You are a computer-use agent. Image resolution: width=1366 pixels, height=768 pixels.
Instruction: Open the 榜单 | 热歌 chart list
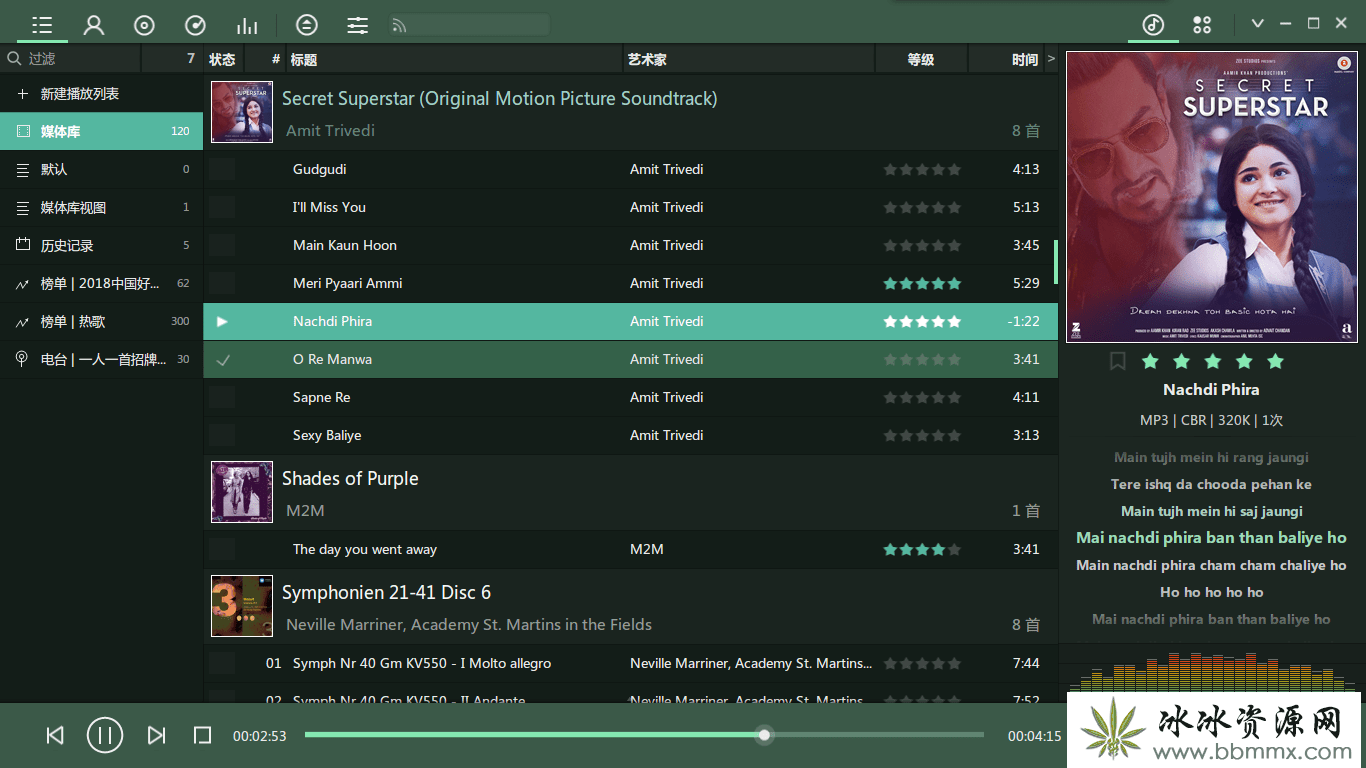[102, 322]
